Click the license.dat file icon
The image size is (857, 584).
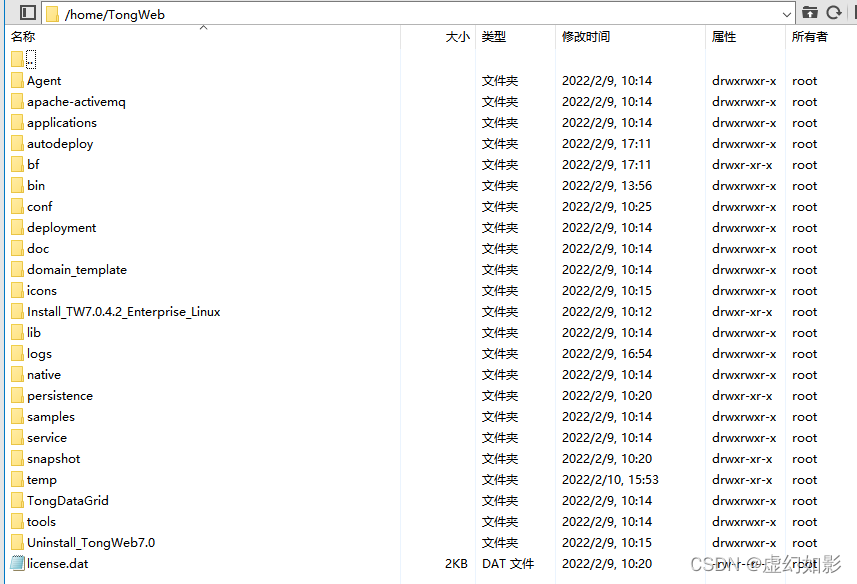[17, 563]
